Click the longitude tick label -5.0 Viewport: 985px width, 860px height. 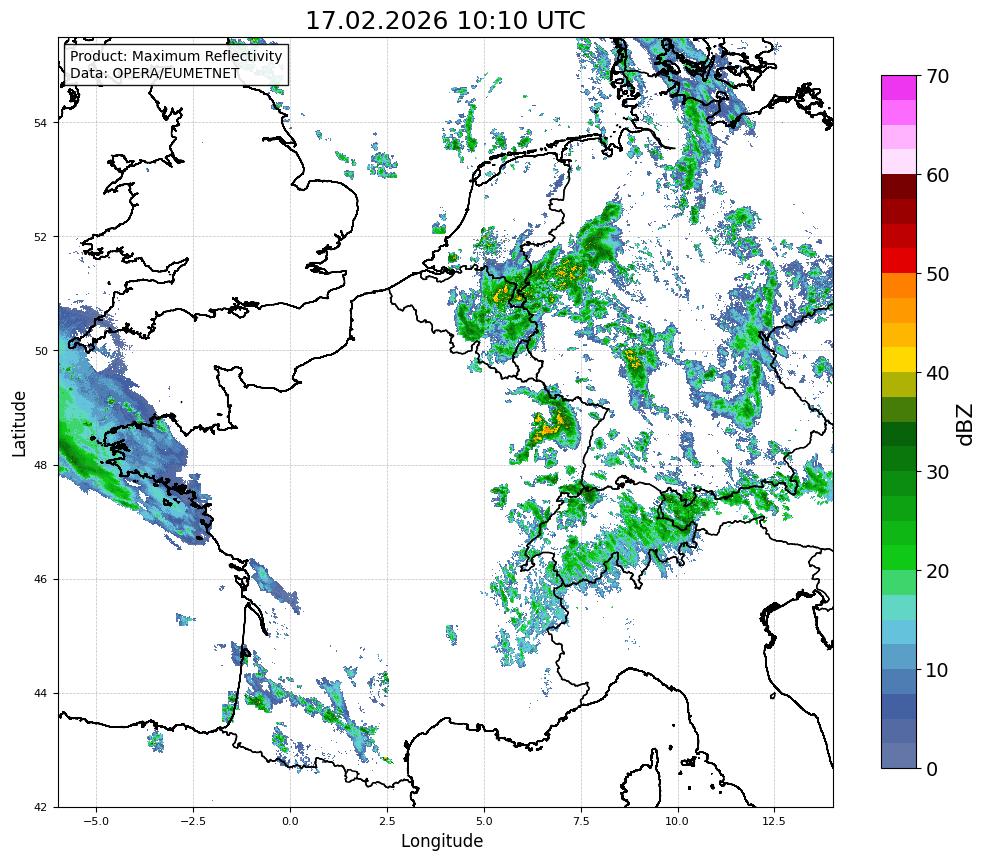pyautogui.click(x=96, y=821)
